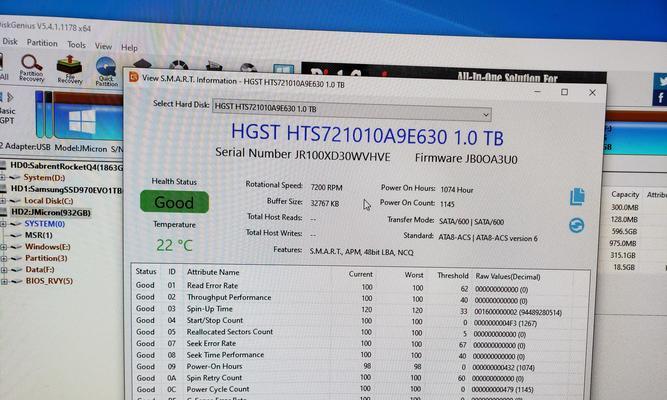Select the Power-On Hours attribute row
The image size is (667, 400).
click(x=359, y=366)
